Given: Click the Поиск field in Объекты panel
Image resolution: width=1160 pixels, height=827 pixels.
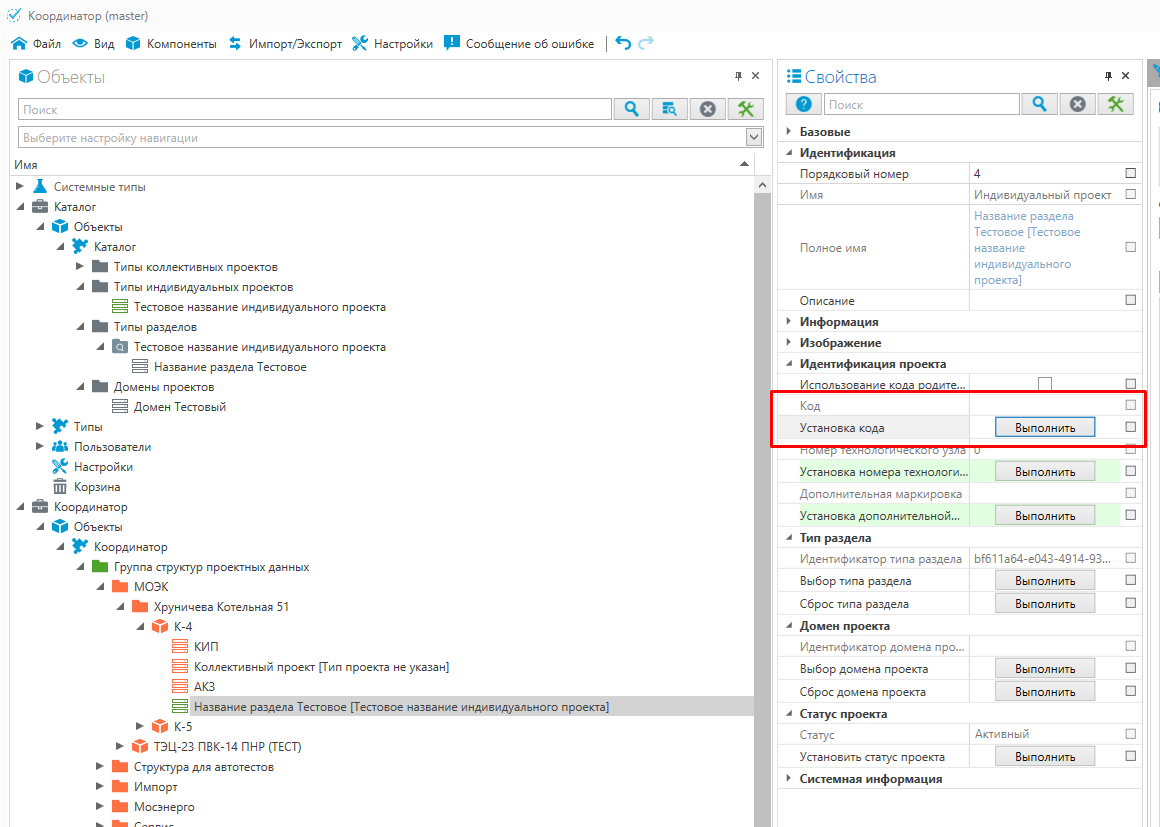Looking at the screenshot, I should [314, 110].
